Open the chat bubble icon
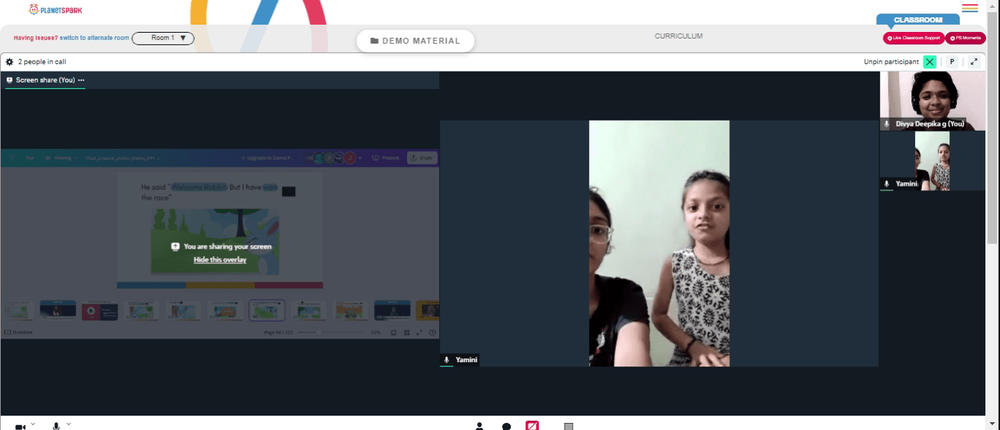The image size is (1000, 430). [506, 426]
